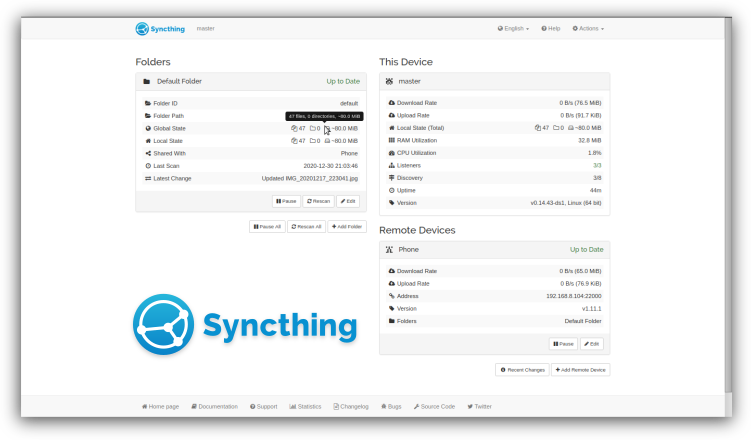The image size is (751, 440).
Task: Pause the Default Folder
Action: pyautogui.click(x=286, y=201)
